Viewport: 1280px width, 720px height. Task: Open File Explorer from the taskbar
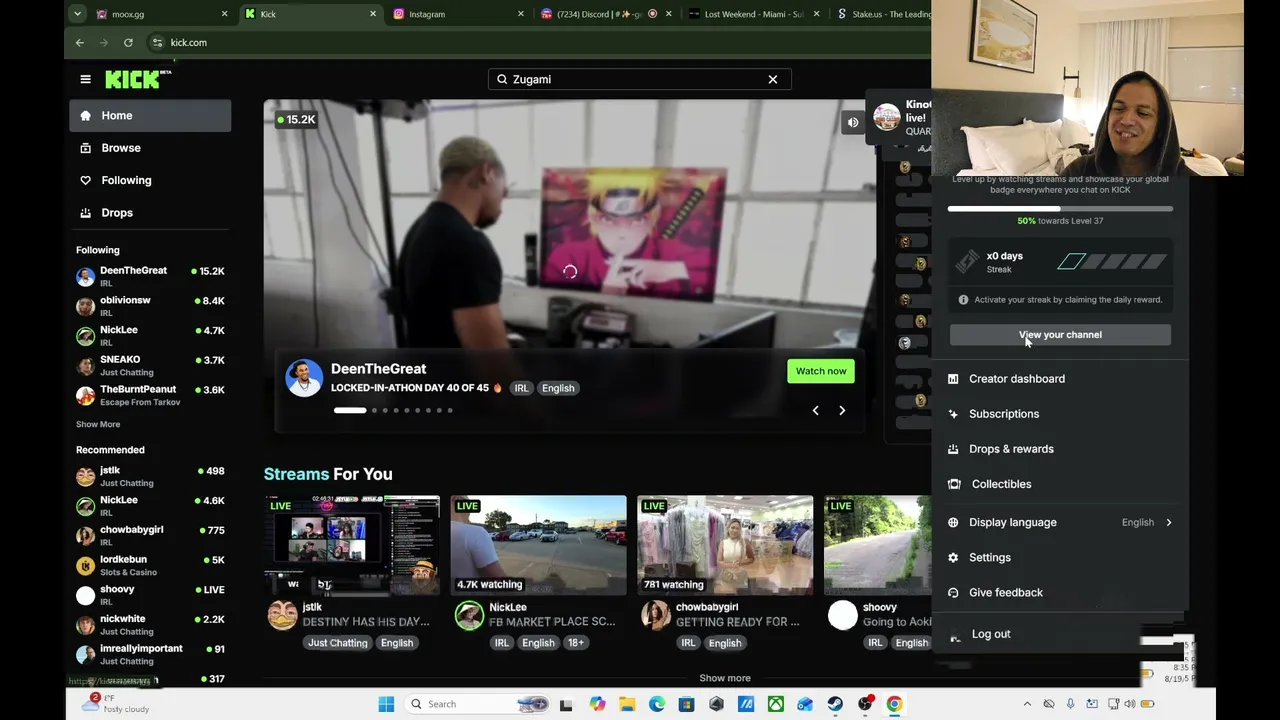(627, 704)
